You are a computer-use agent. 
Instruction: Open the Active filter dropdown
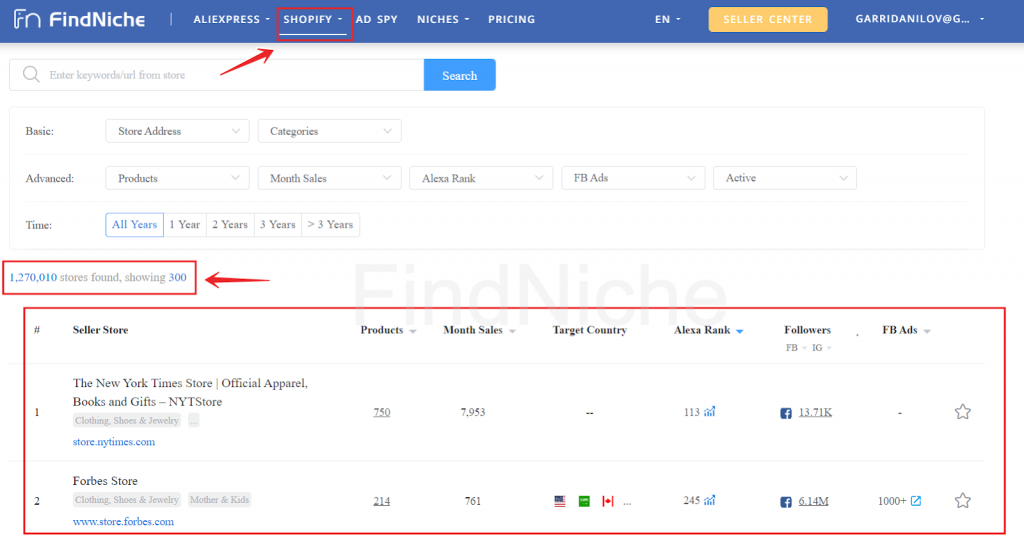[785, 178]
